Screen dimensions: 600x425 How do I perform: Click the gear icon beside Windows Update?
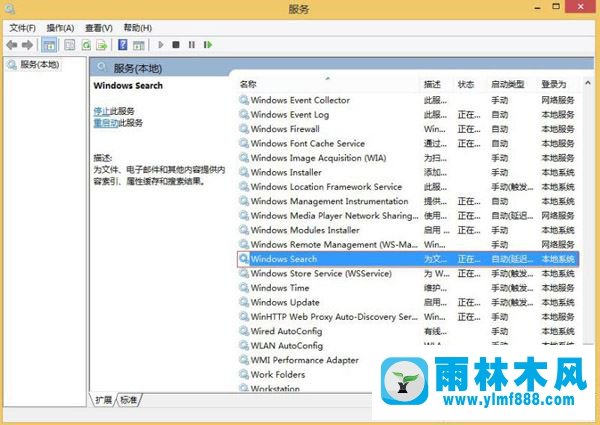coord(244,302)
